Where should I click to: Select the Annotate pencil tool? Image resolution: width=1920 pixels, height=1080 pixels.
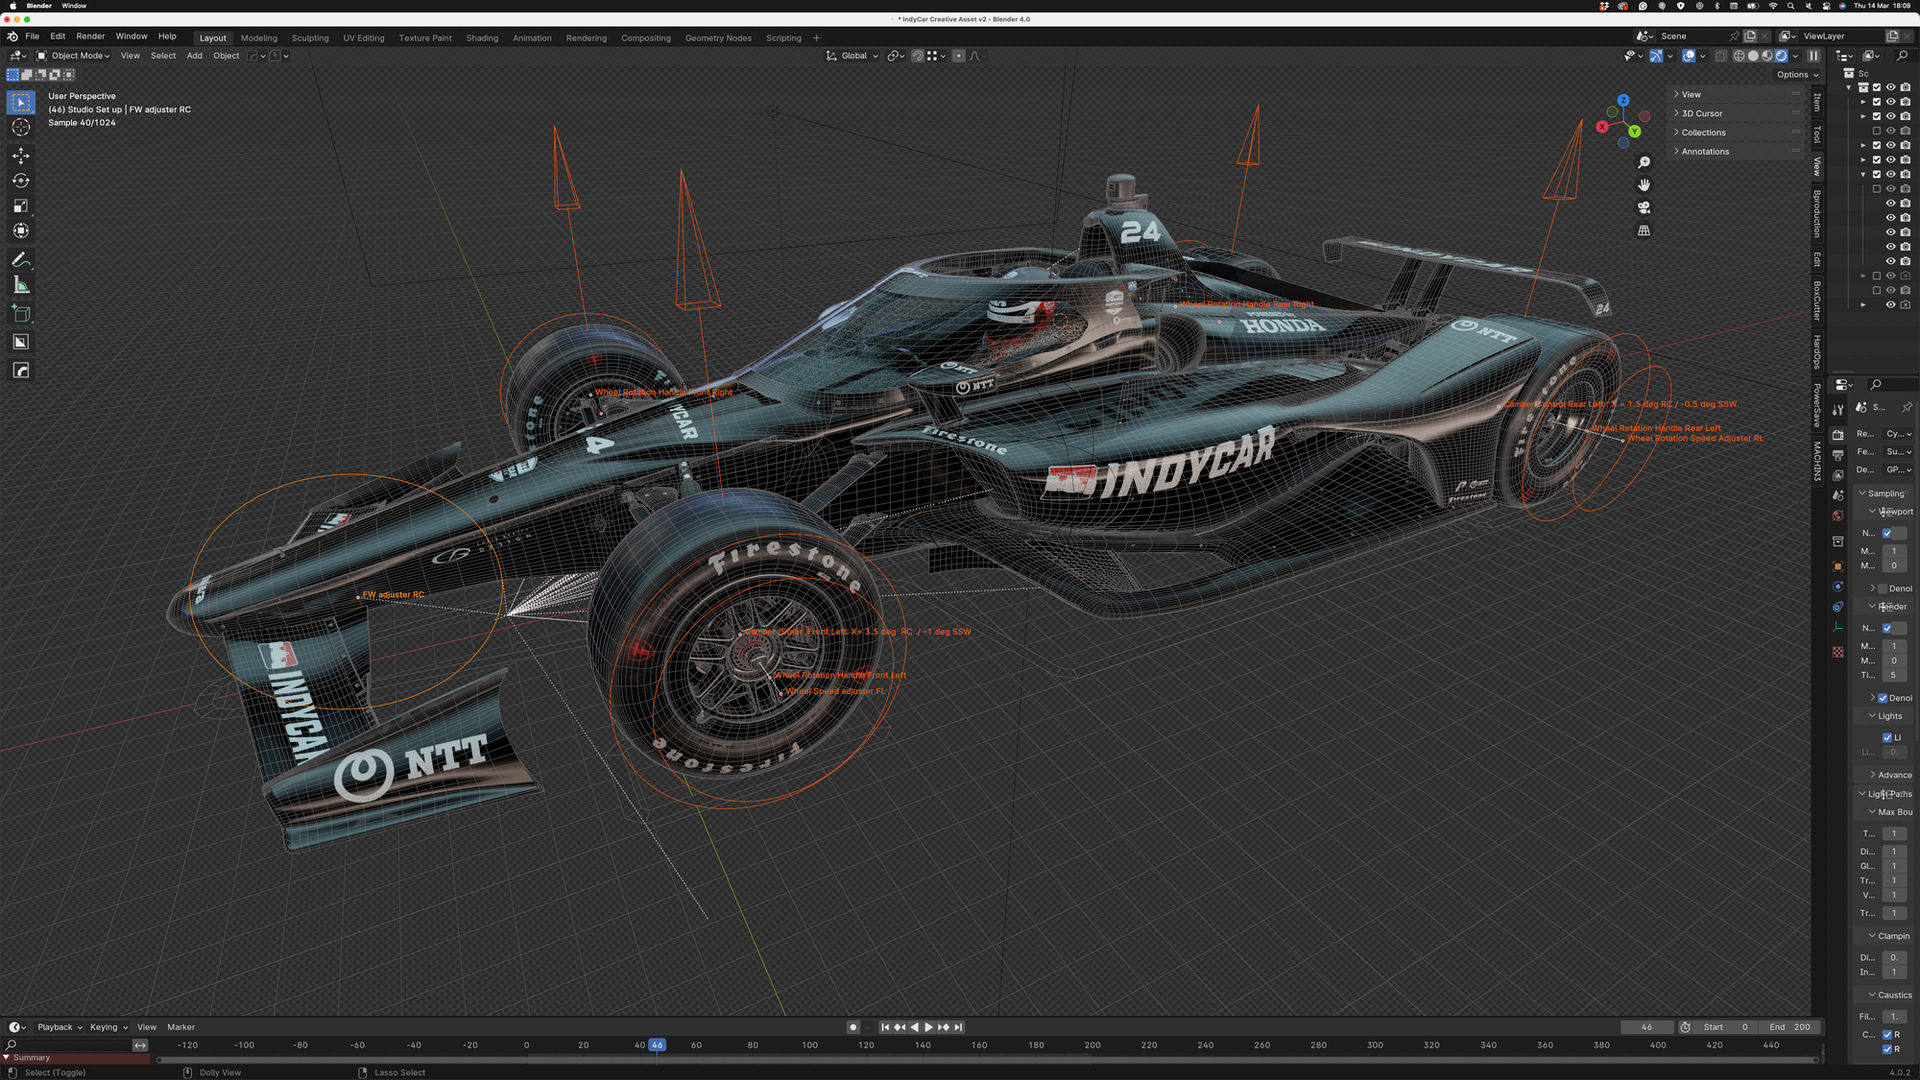pyautogui.click(x=20, y=260)
